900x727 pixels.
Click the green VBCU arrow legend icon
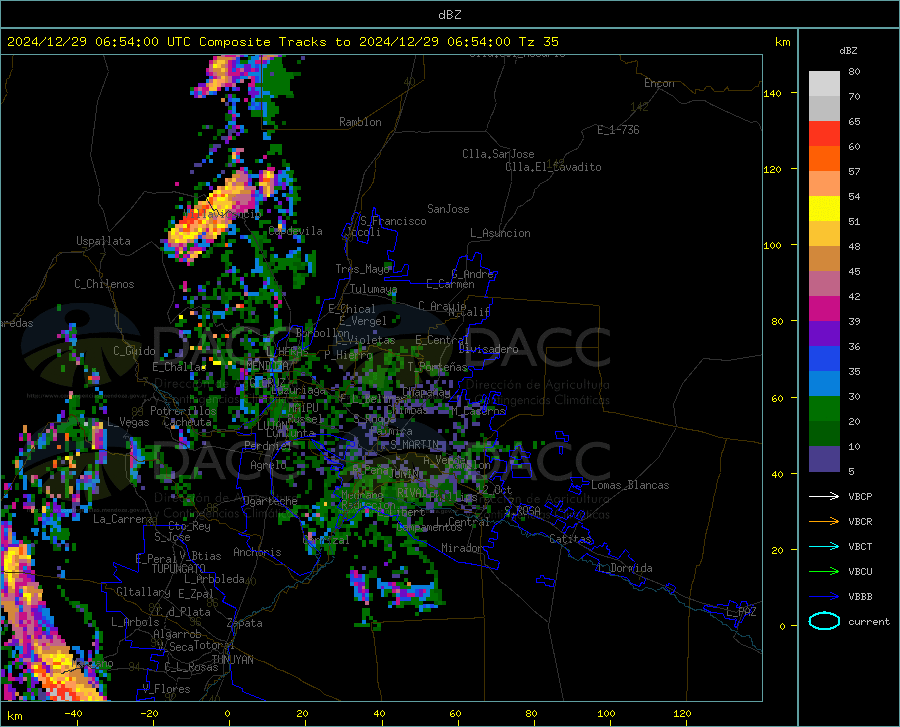tap(824, 572)
